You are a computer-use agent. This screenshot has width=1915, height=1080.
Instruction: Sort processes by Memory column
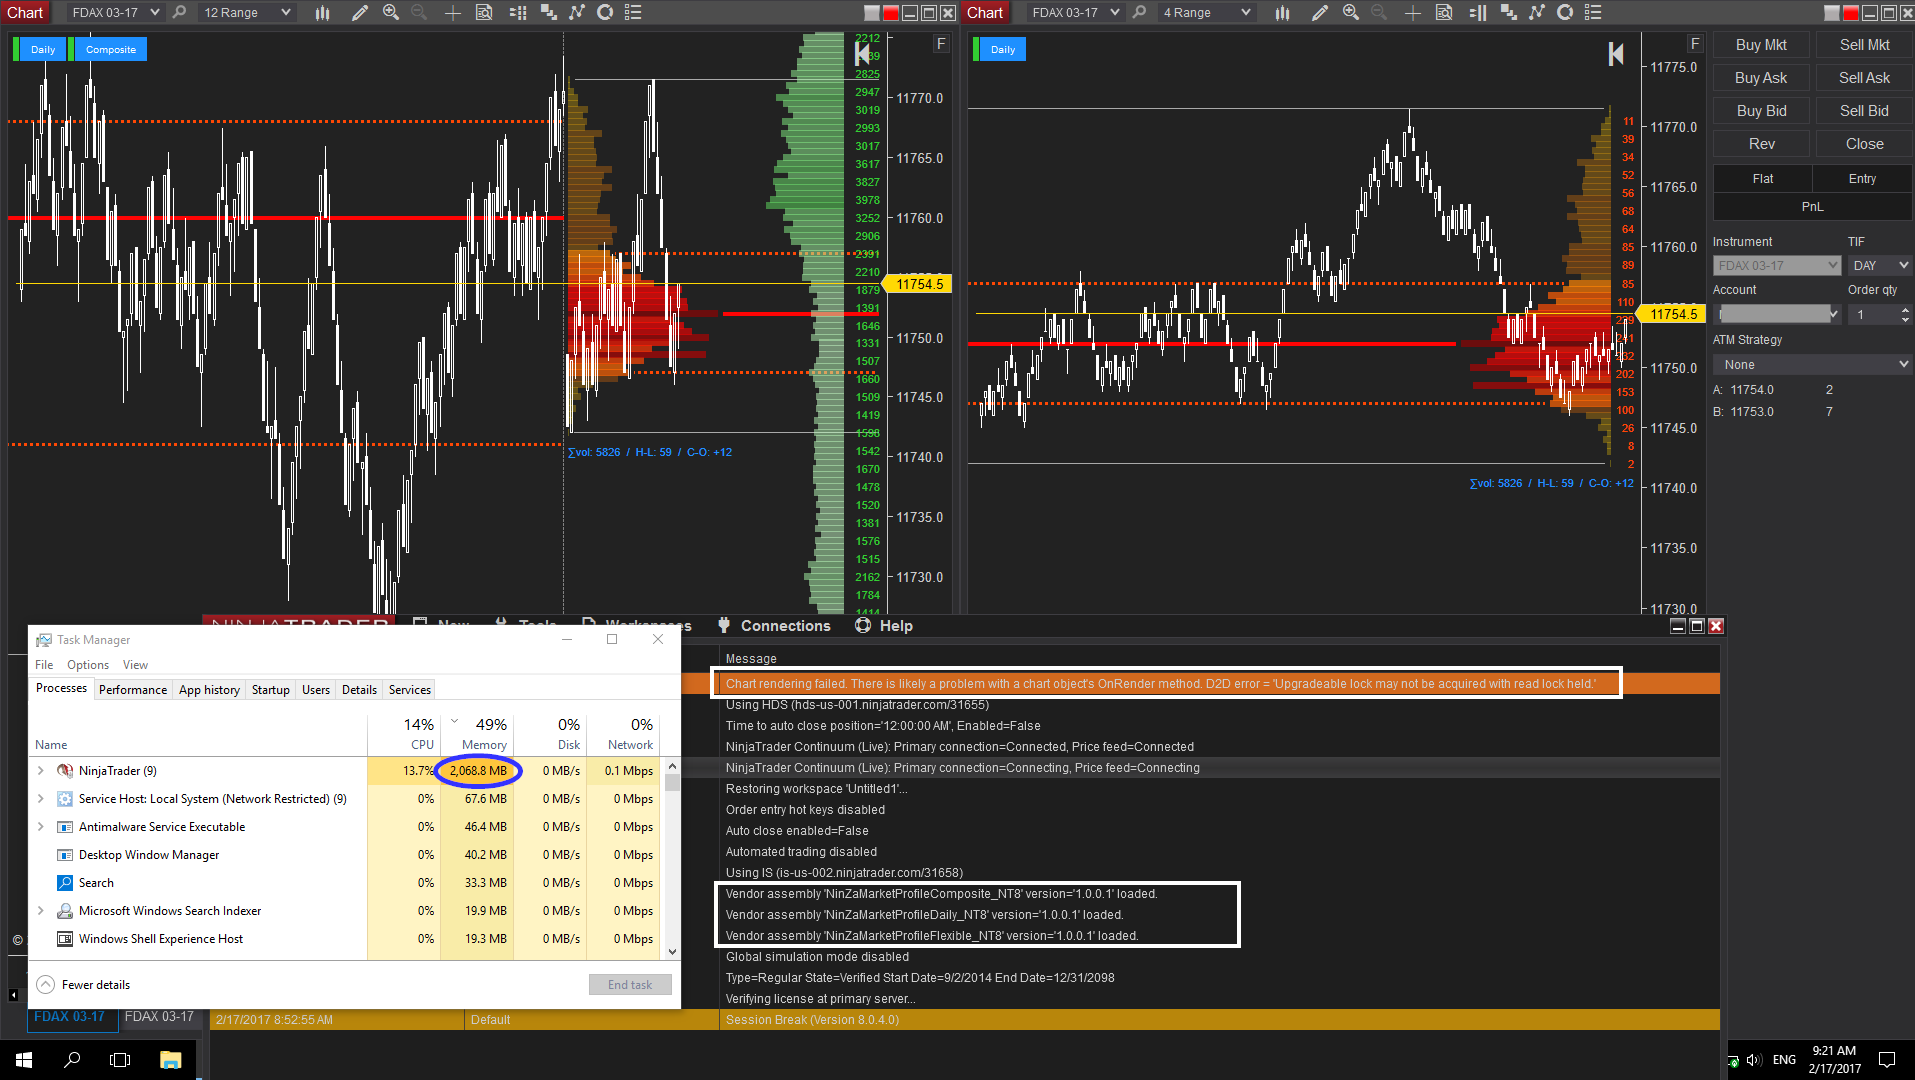477,735
